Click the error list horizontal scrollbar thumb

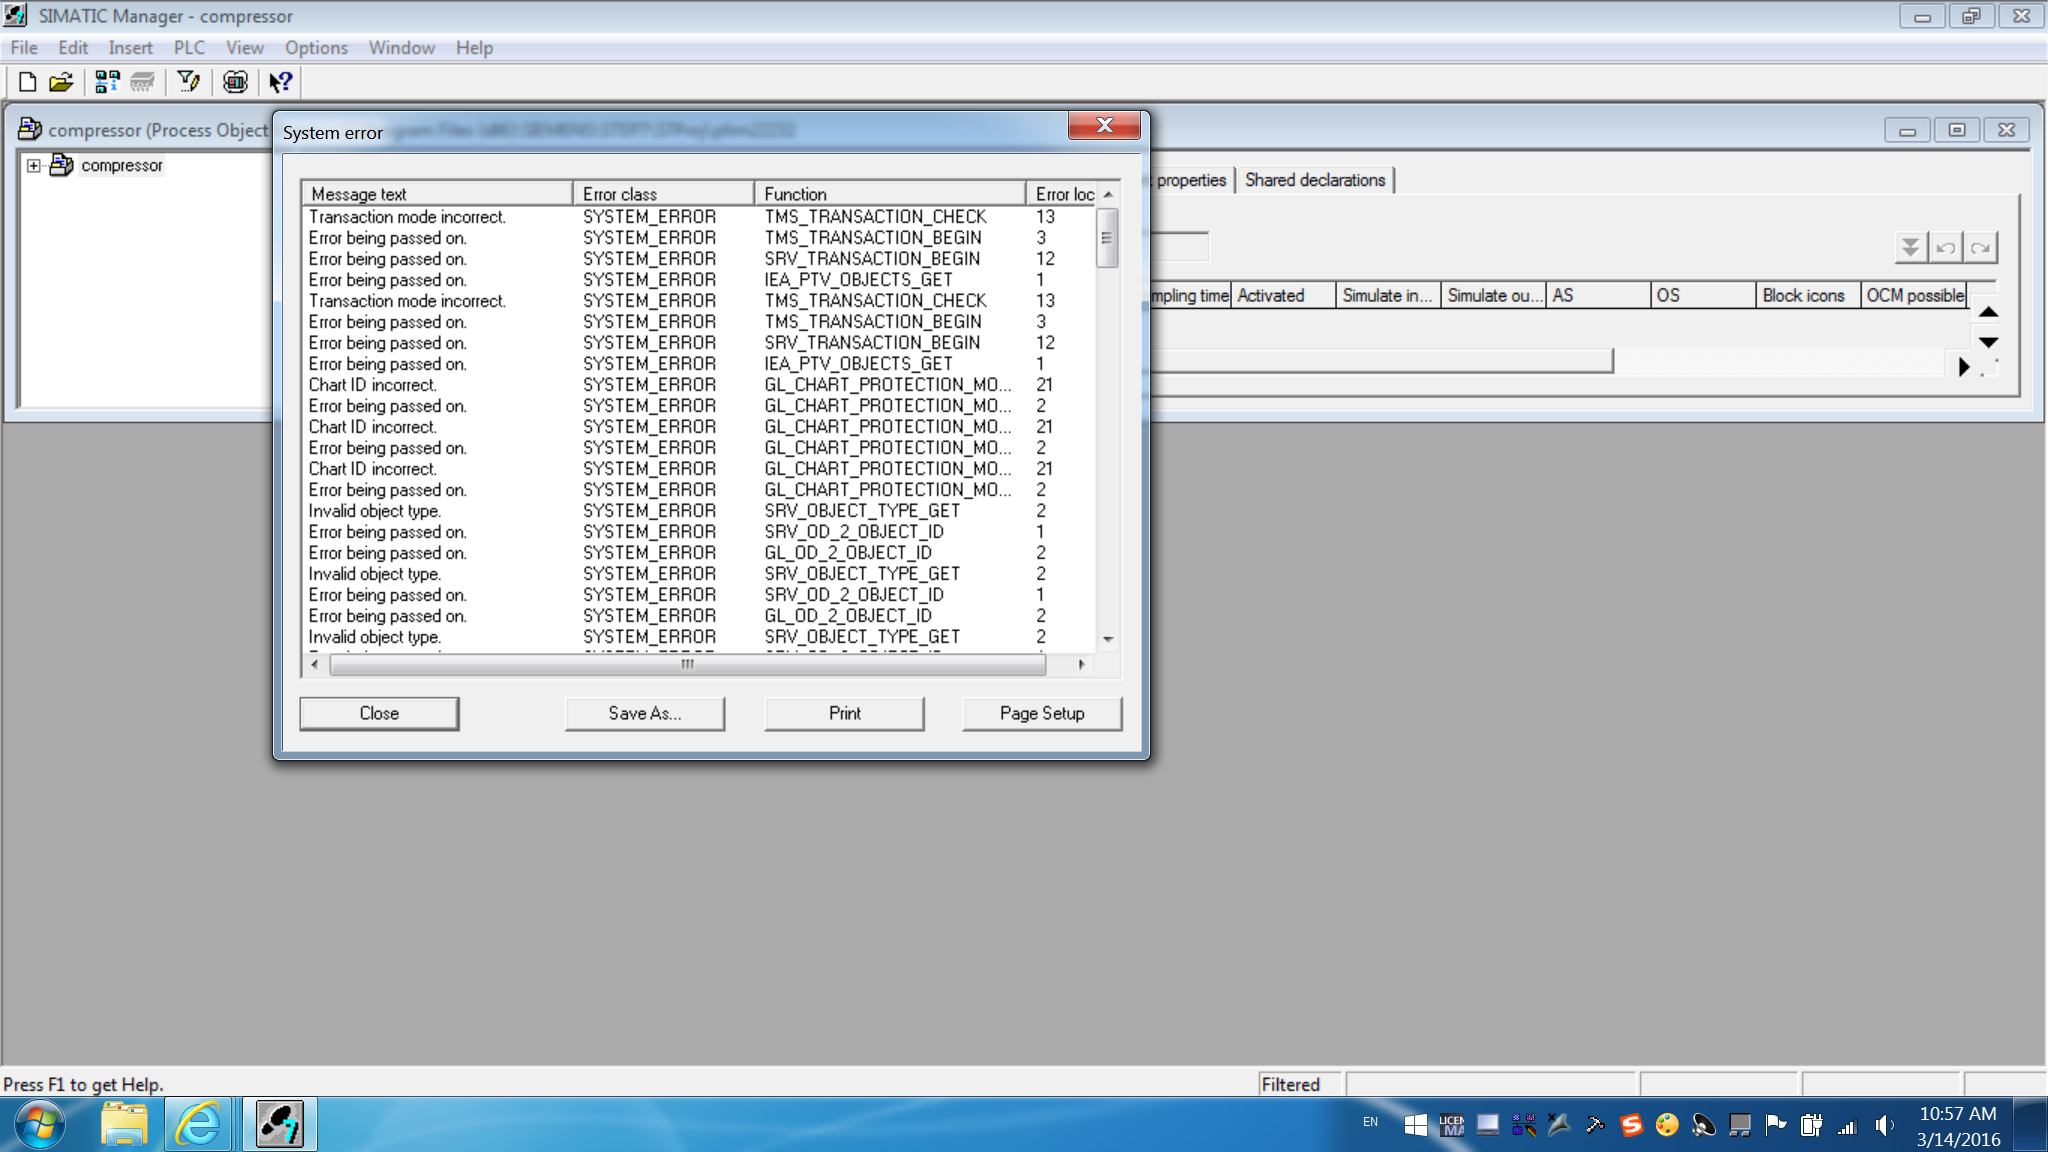click(x=687, y=664)
